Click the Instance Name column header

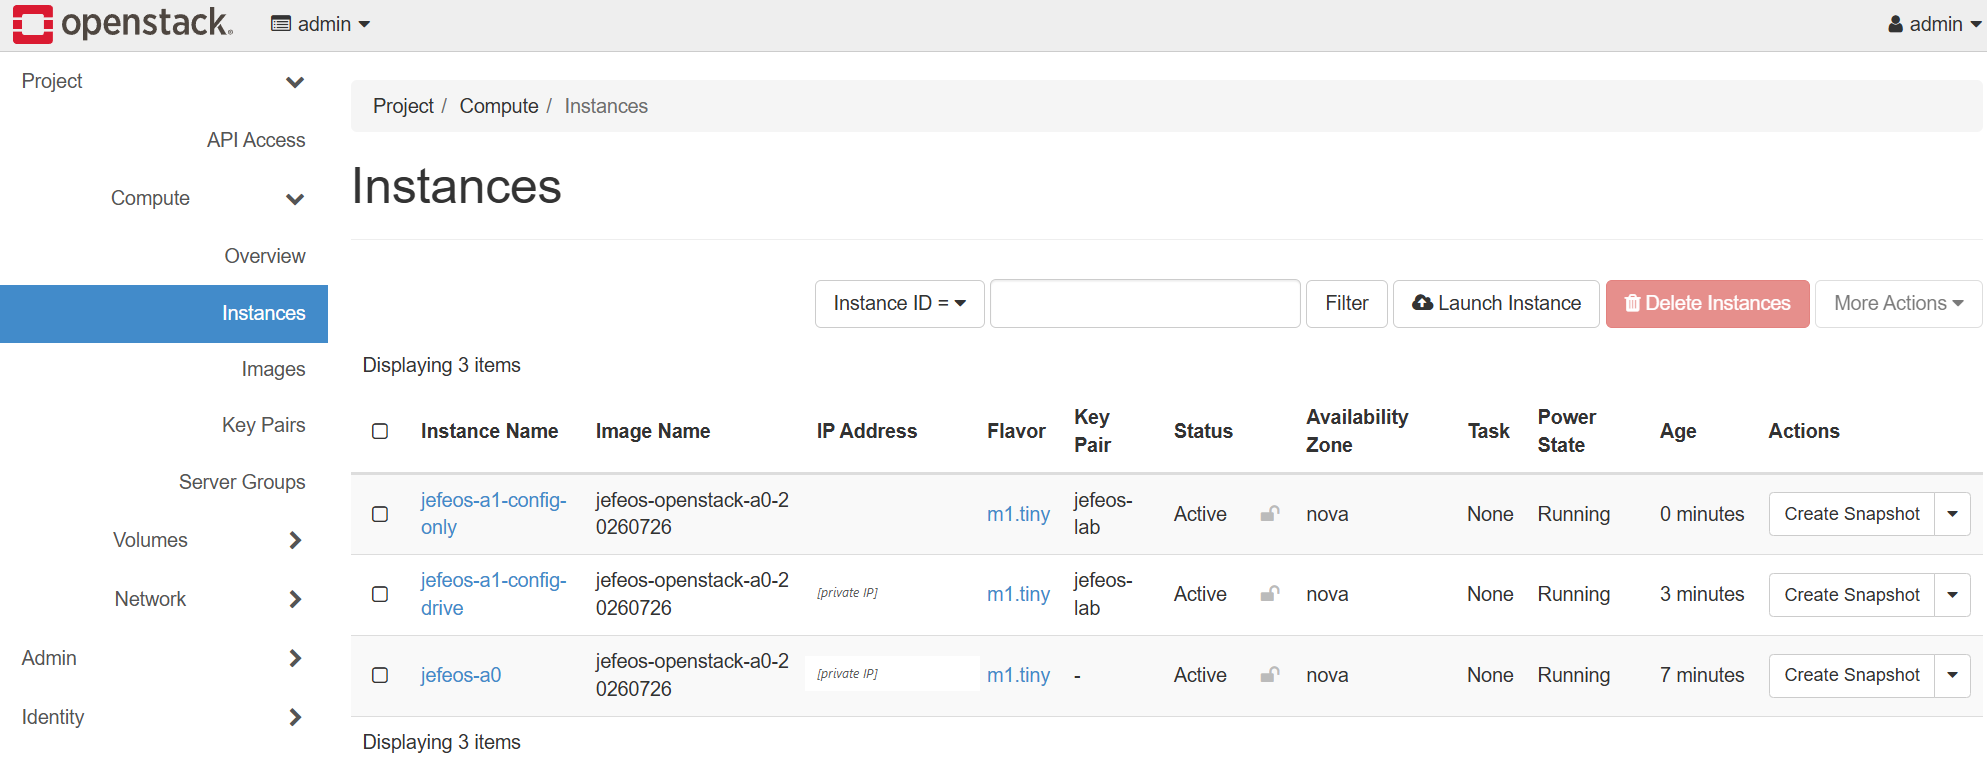click(x=489, y=431)
